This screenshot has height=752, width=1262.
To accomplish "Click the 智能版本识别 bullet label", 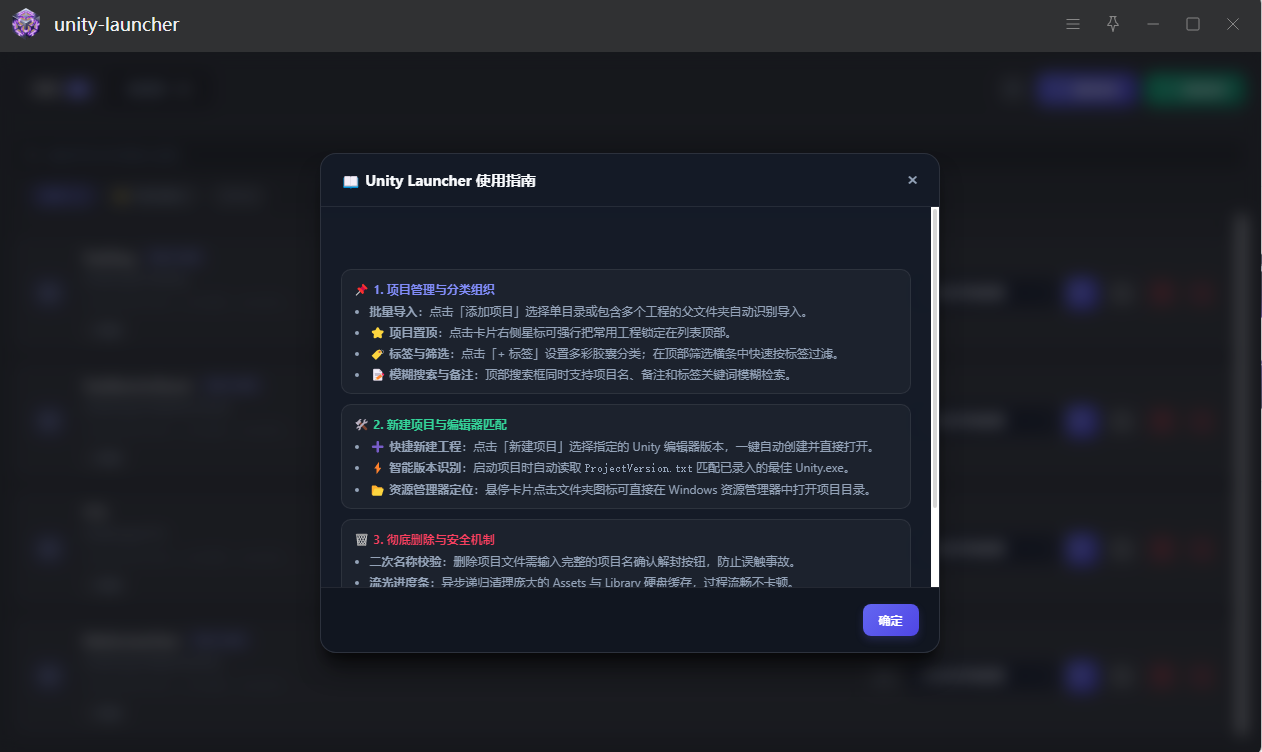I will point(426,468).
